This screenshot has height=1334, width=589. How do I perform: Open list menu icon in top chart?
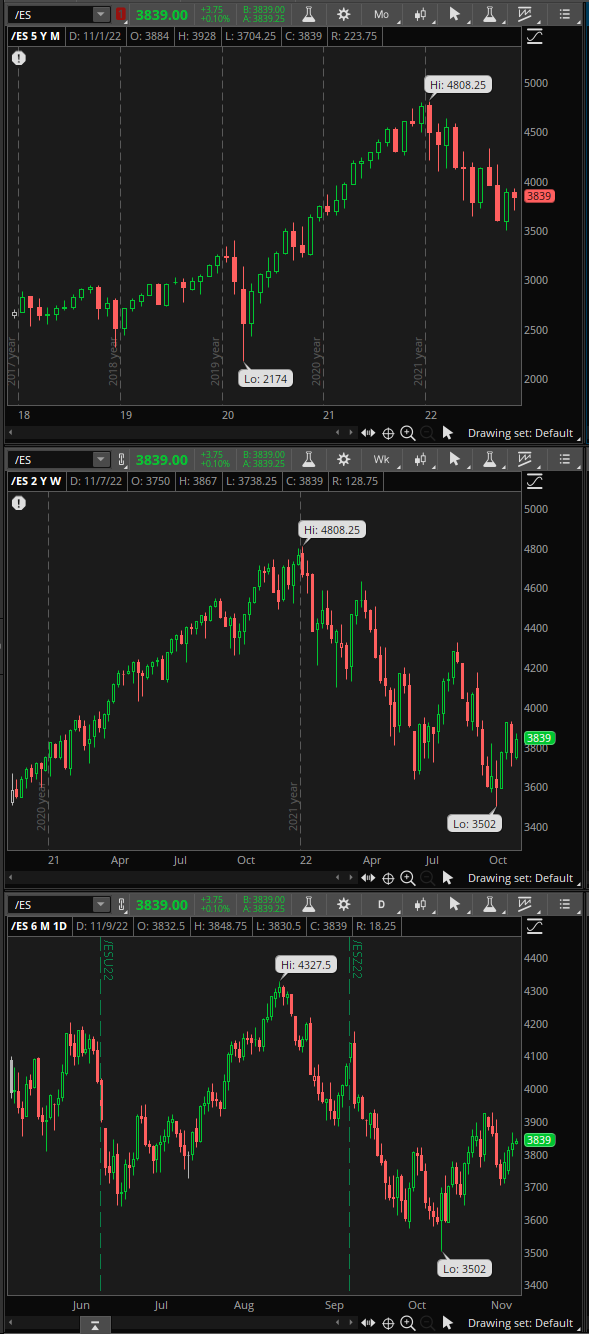[566, 15]
